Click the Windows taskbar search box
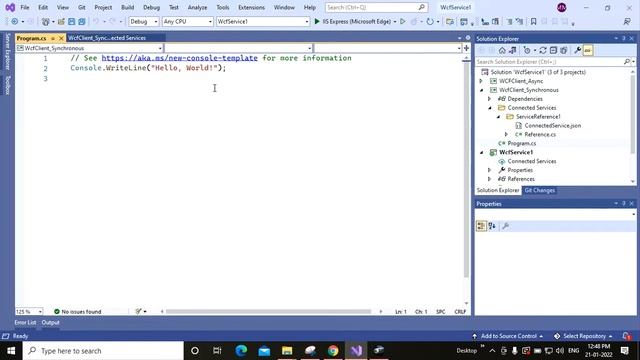The width and height of the screenshot is (640, 360). (x=103, y=351)
